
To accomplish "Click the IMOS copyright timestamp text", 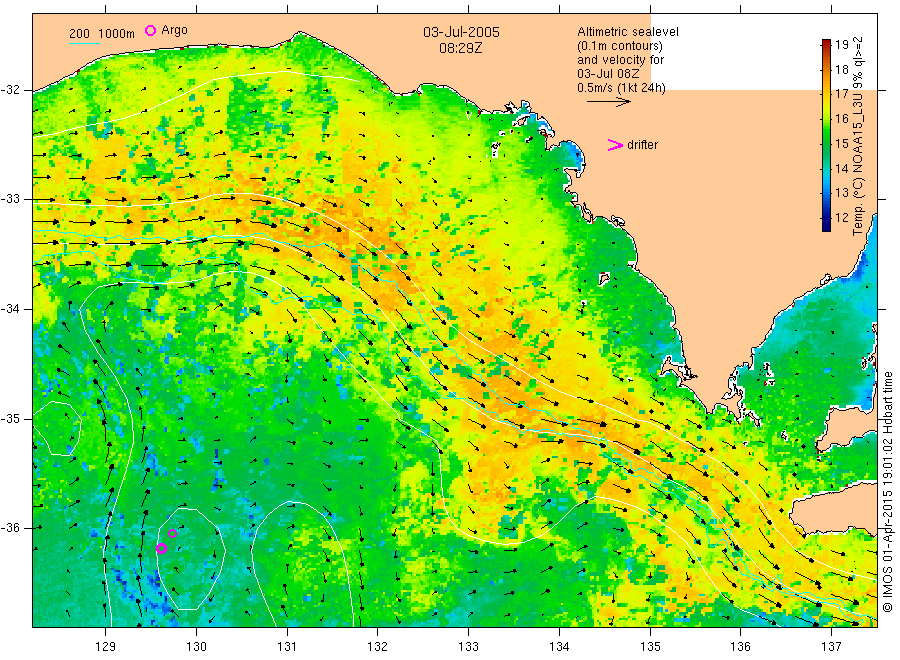I will pyautogui.click(x=888, y=492).
